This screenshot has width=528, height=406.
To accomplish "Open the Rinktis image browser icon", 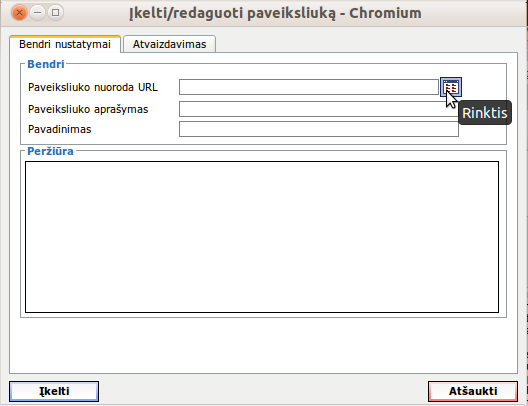I will [451, 87].
